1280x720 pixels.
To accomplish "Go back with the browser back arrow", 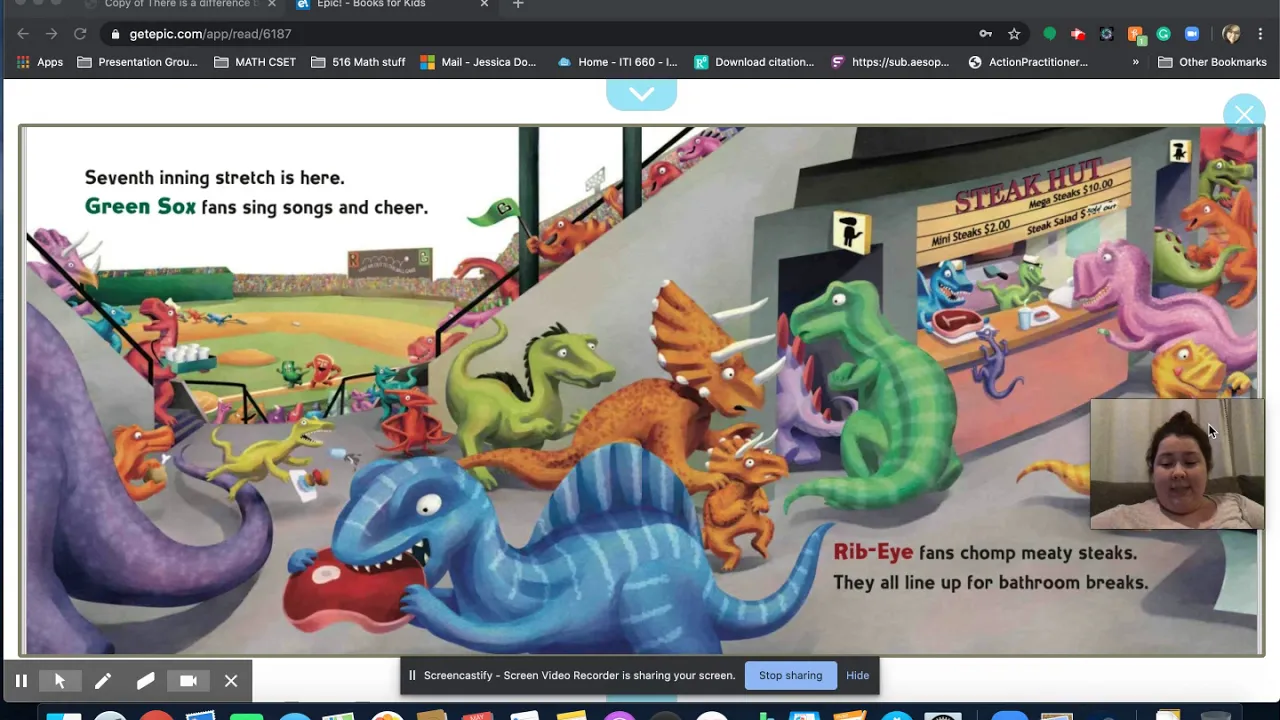I will tap(23, 34).
